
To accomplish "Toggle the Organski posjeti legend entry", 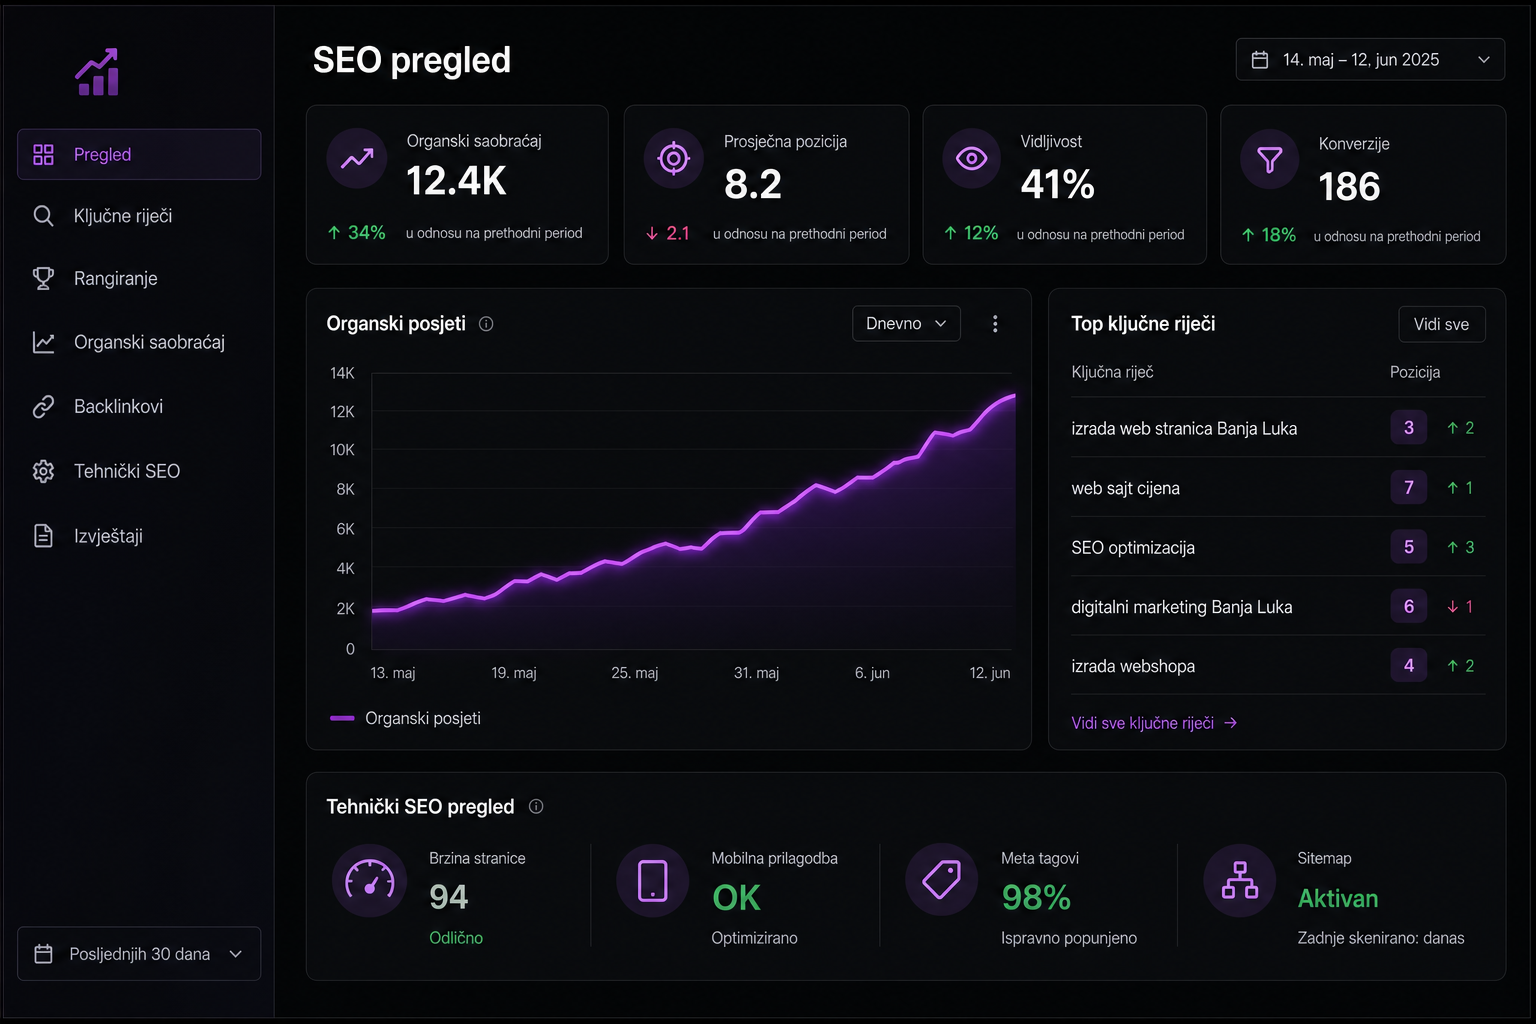I will coord(405,718).
